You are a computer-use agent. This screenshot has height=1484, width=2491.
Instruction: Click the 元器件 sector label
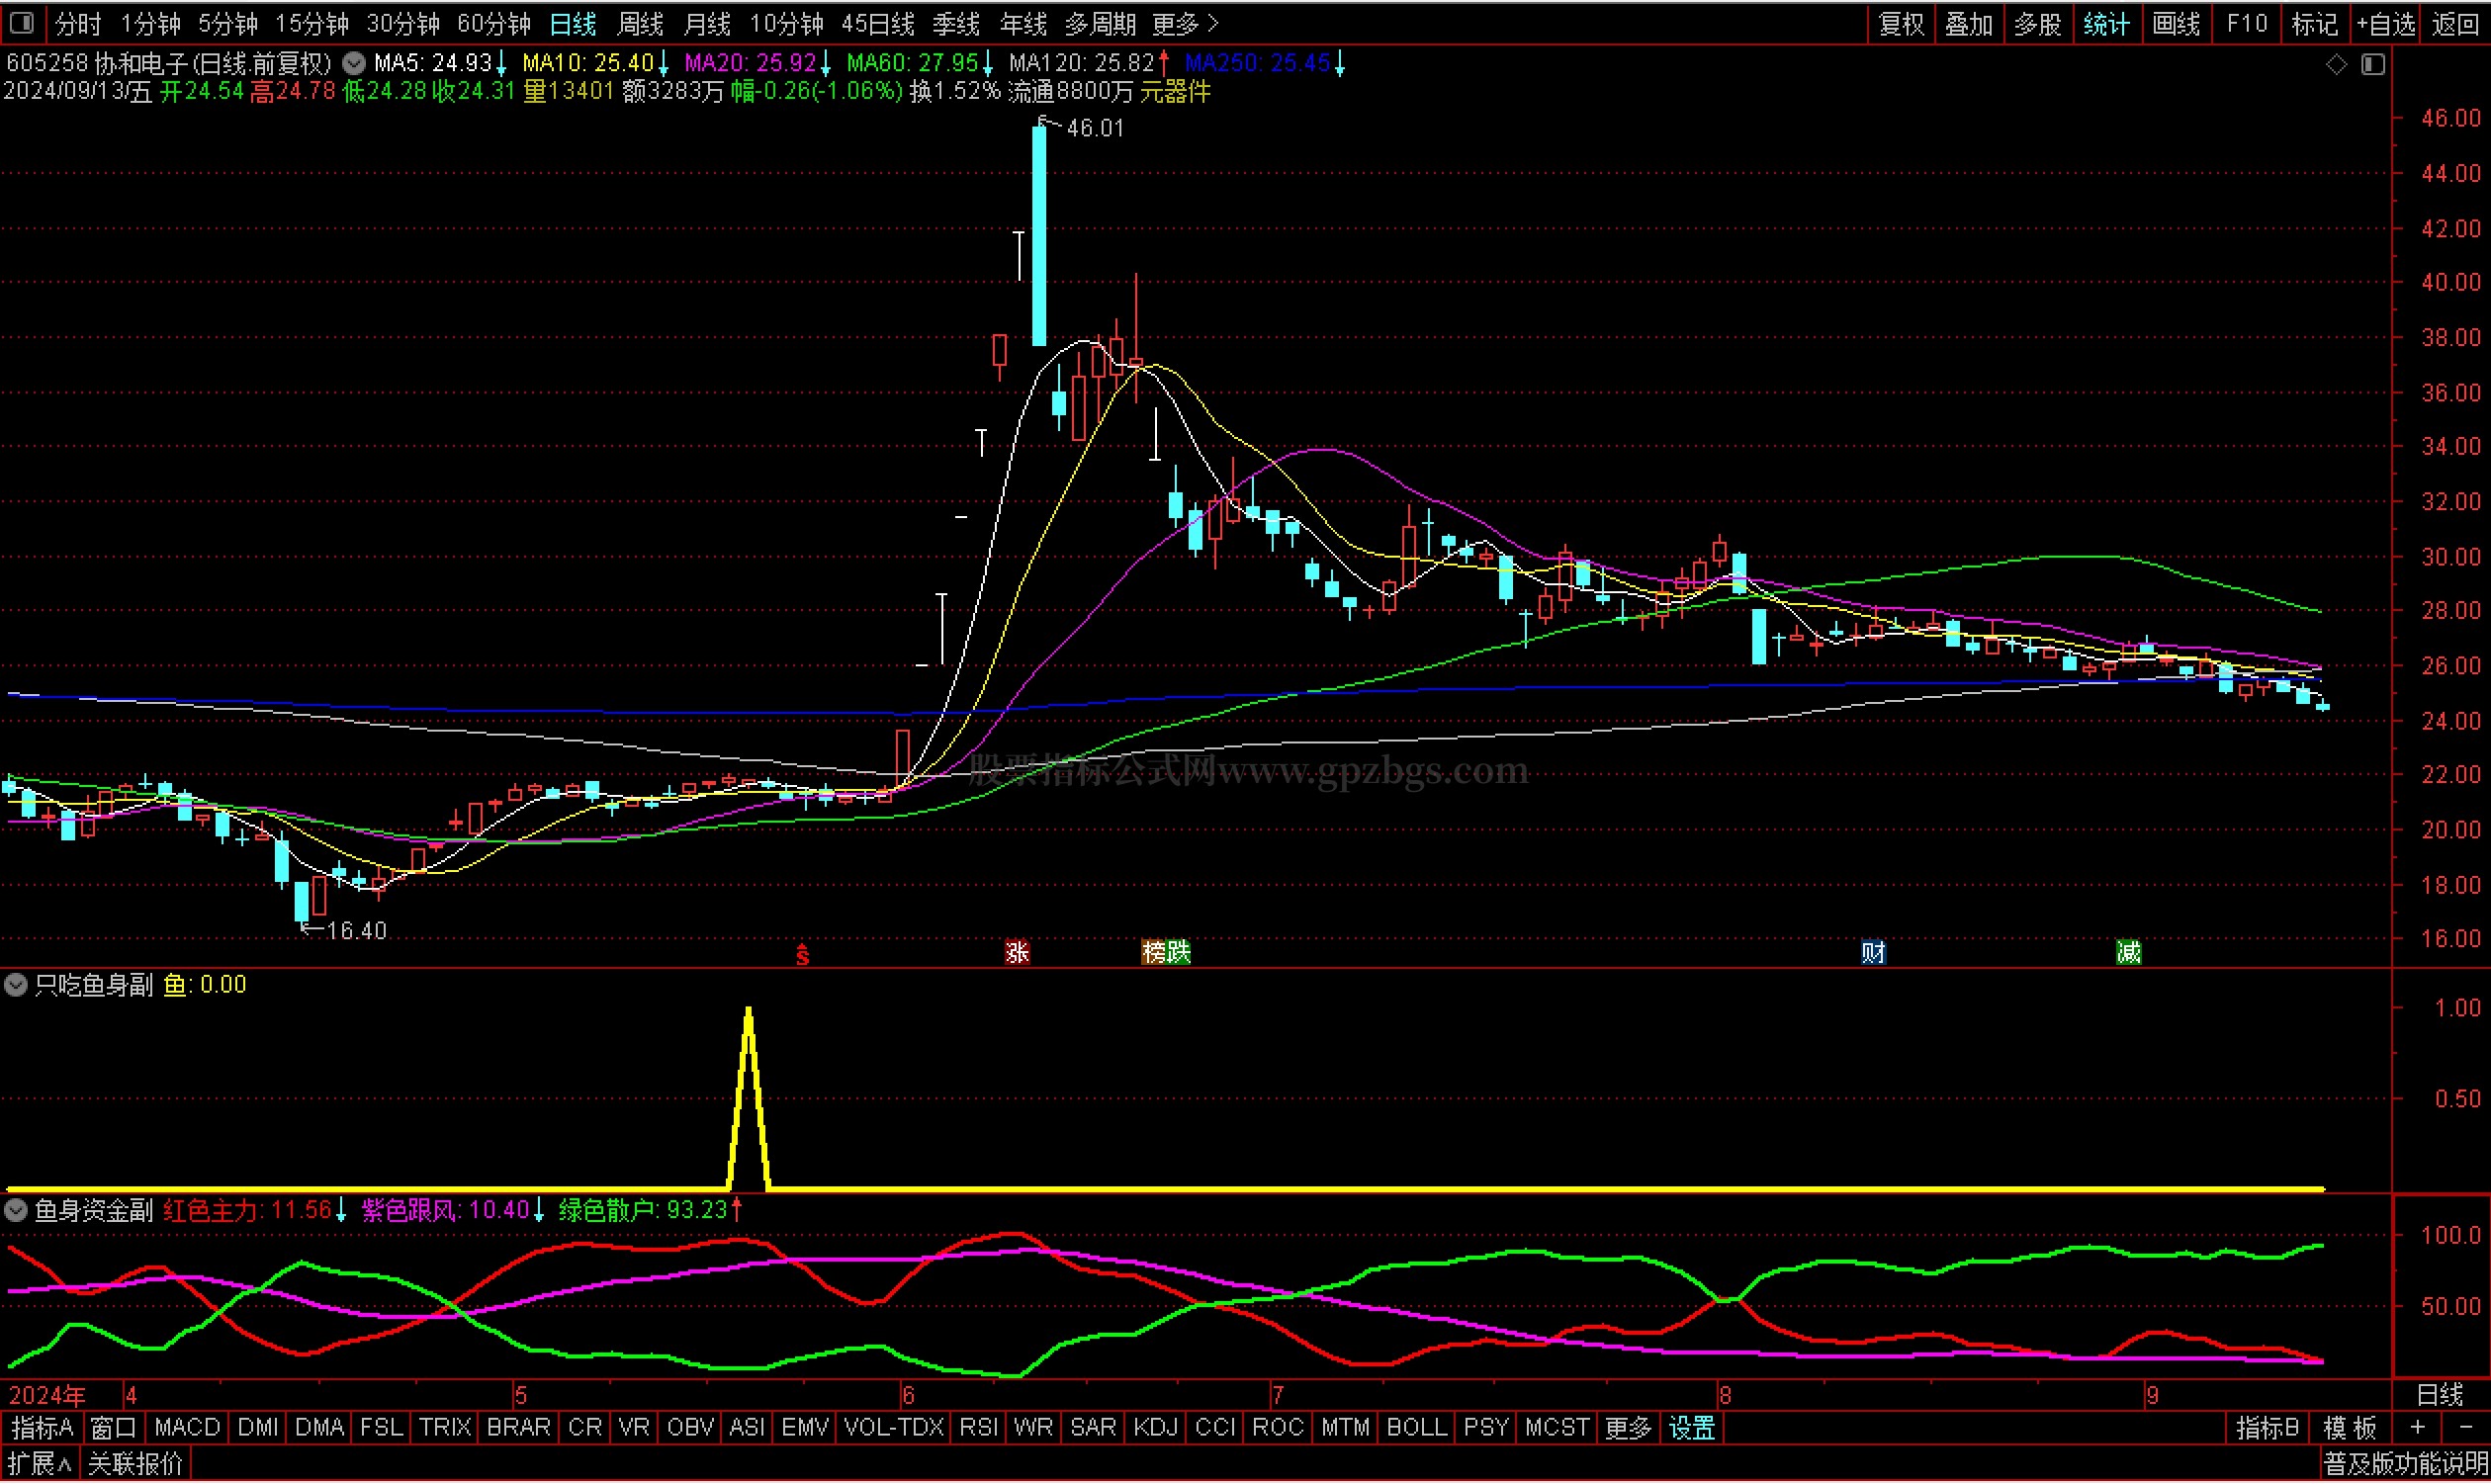tap(1176, 92)
